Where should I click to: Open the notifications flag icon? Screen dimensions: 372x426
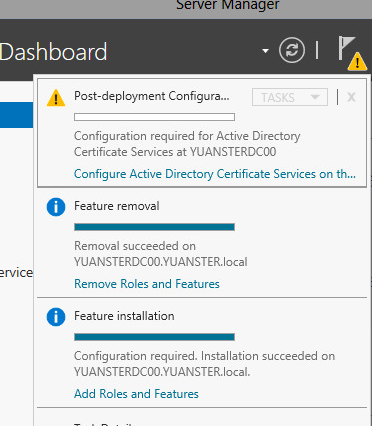(346, 48)
